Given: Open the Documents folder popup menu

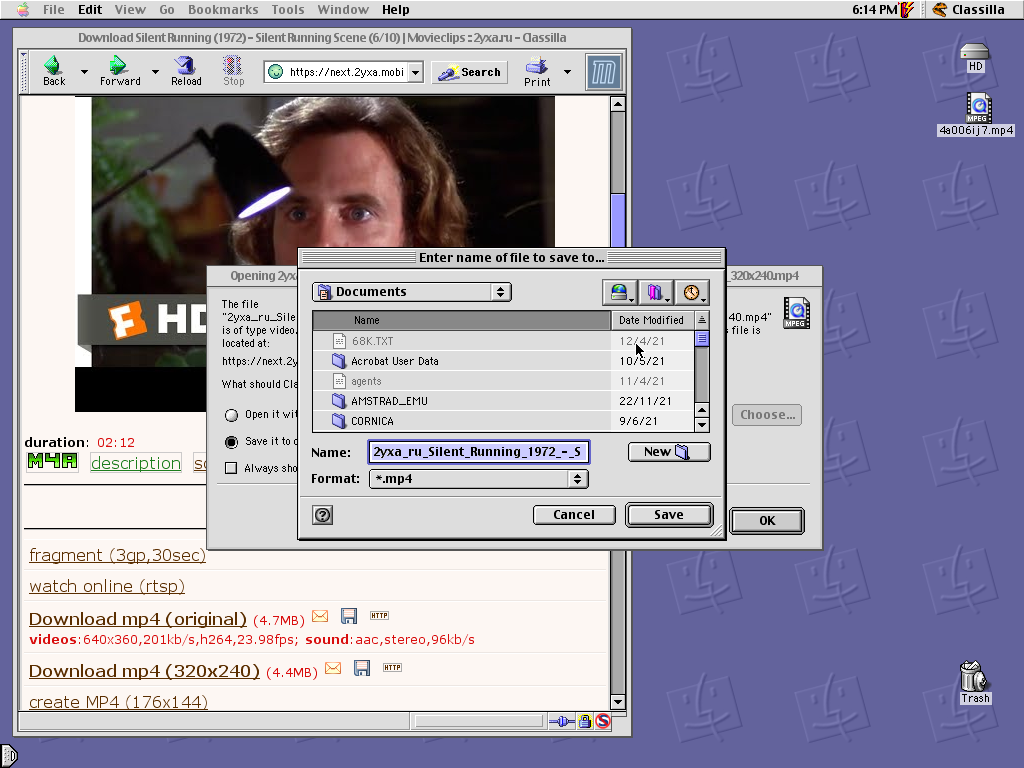Looking at the screenshot, I should 411,292.
